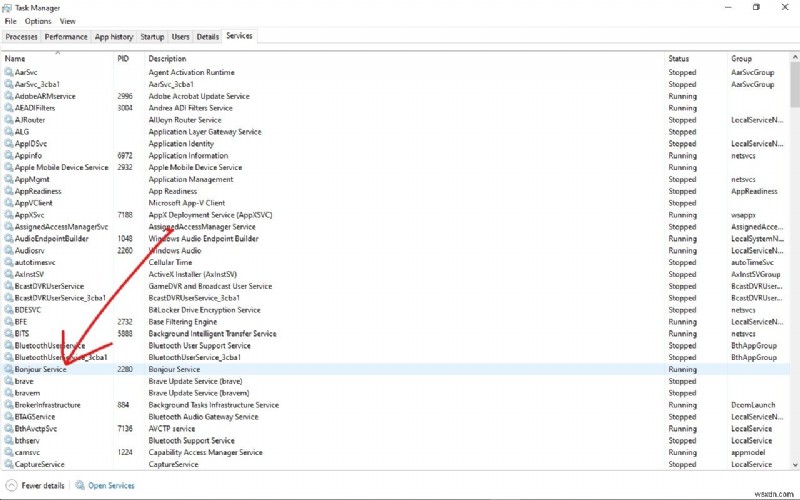The image size is (800, 500).
Task: Click the Adobe Acrobat Update Service description
Action: point(199,96)
